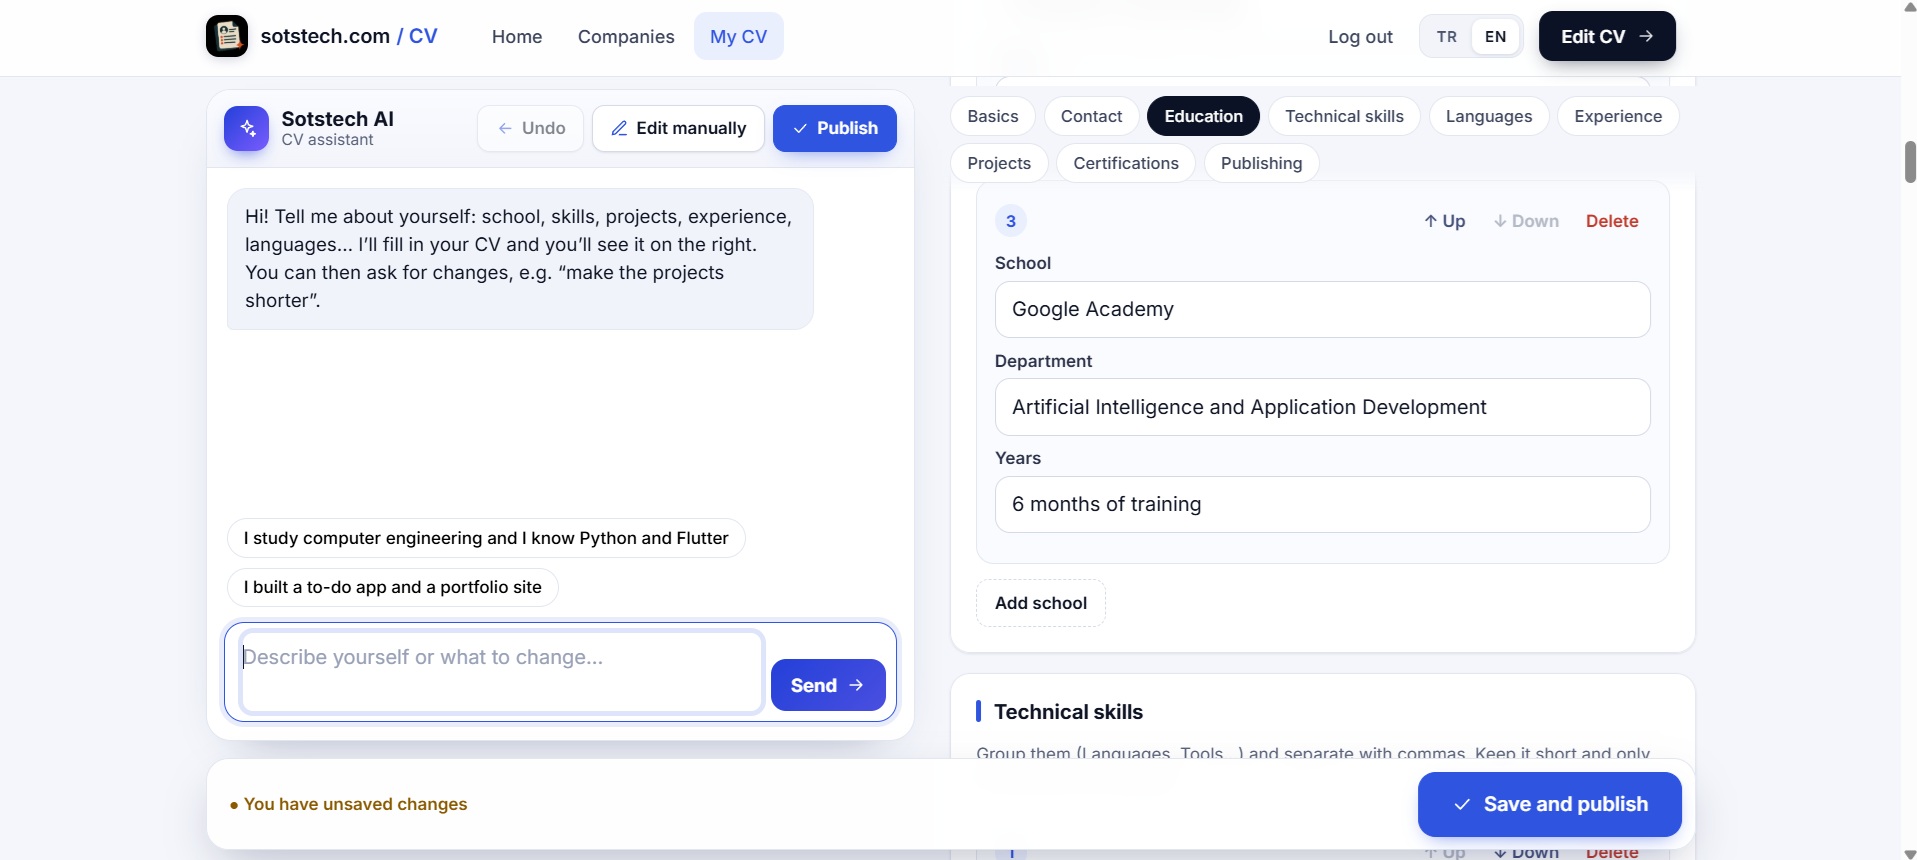Switch language to TR

pos(1446,36)
